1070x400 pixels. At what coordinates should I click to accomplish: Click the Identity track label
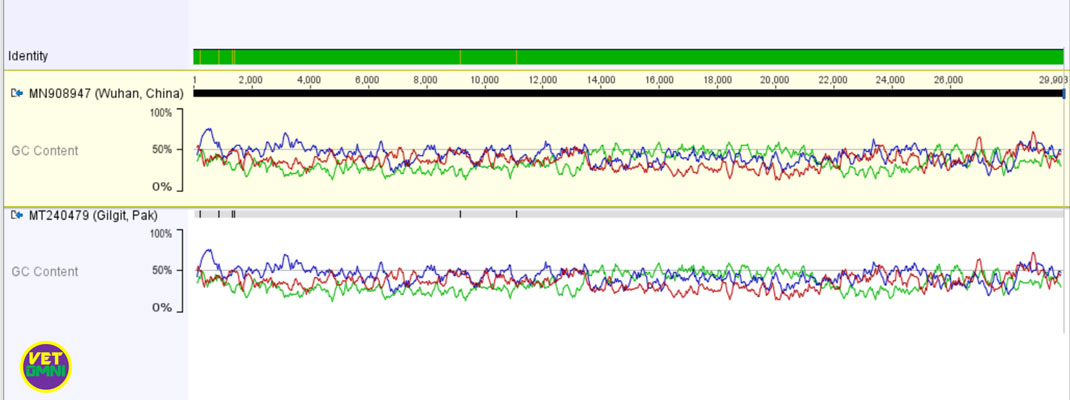[28, 56]
